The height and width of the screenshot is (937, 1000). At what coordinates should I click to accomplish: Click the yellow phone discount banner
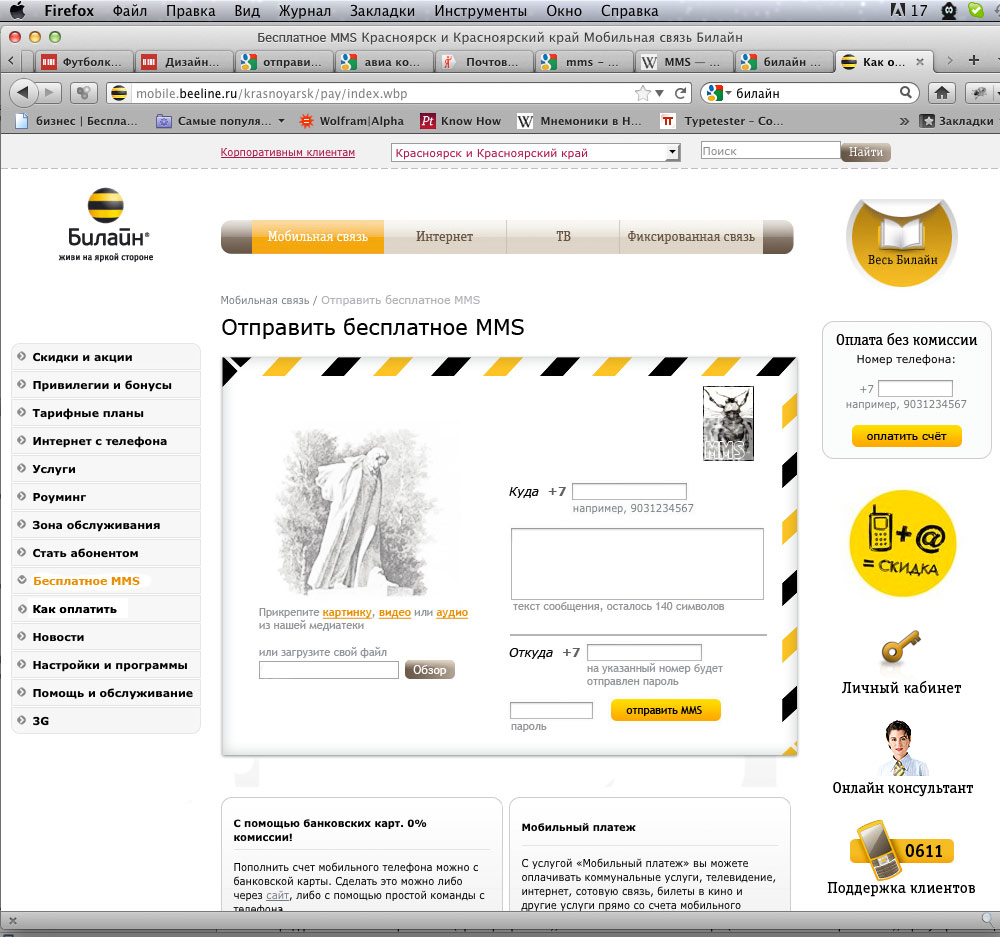[x=902, y=543]
